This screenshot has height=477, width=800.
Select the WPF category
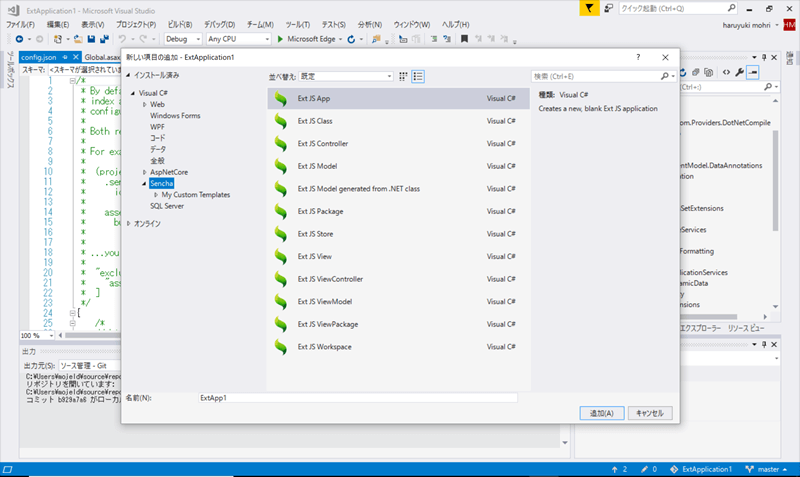157,127
